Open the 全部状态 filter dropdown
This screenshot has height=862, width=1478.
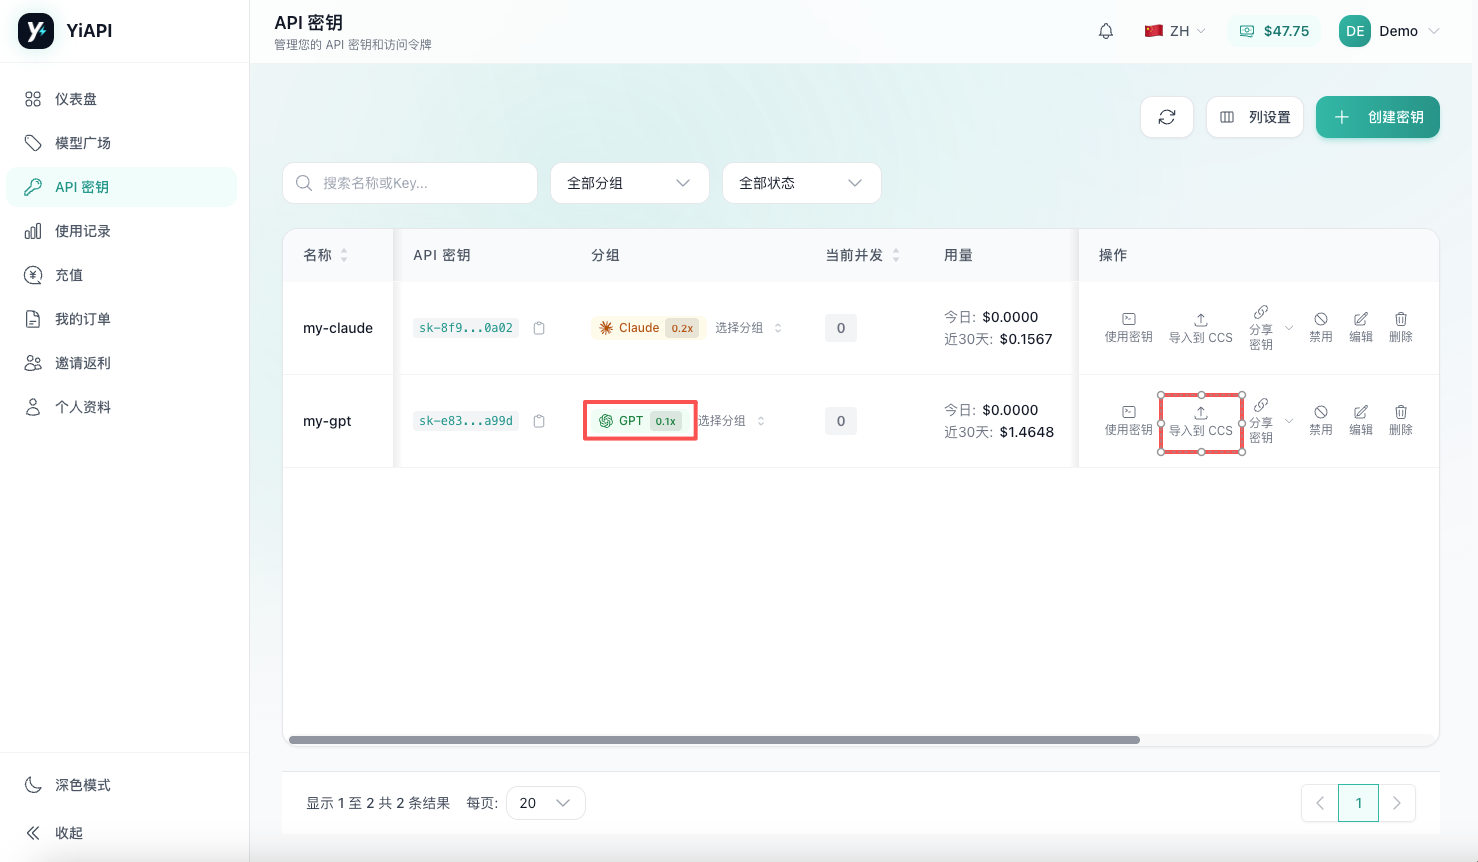click(x=802, y=183)
